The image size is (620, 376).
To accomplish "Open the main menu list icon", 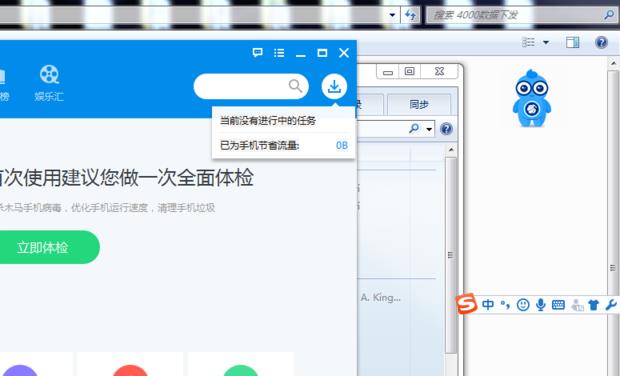I will [x=279, y=53].
